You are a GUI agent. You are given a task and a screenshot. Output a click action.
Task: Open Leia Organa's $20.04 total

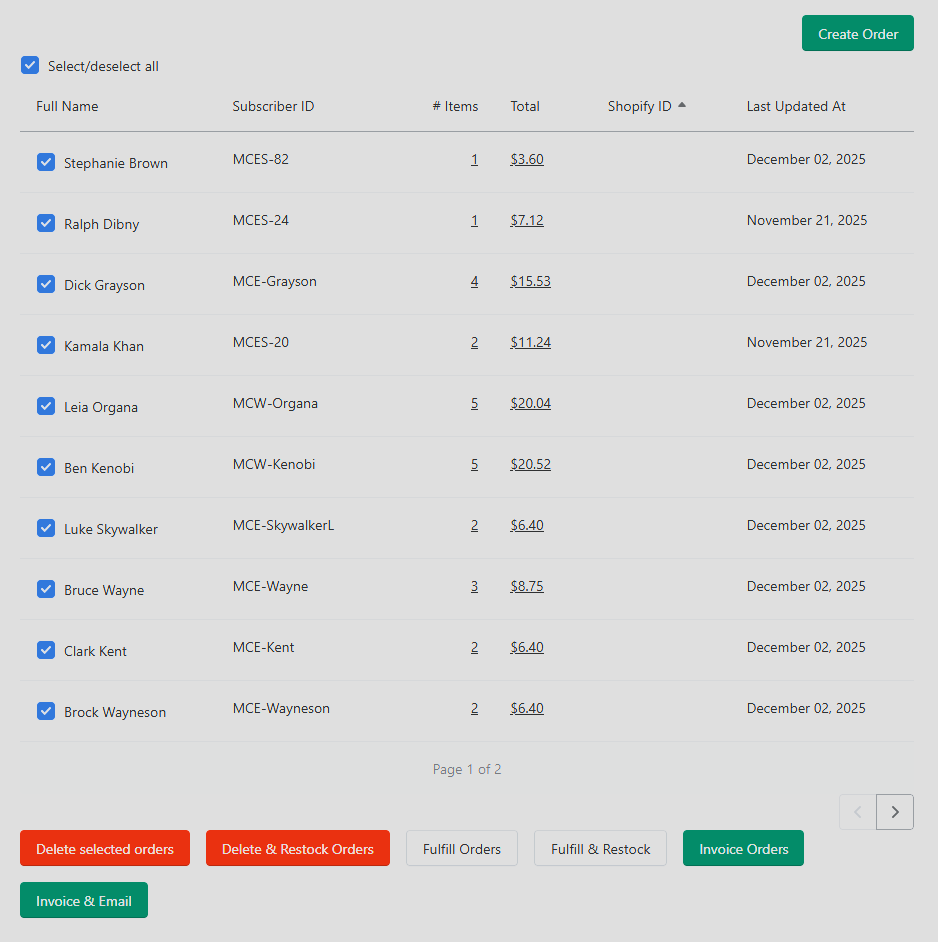coord(531,403)
